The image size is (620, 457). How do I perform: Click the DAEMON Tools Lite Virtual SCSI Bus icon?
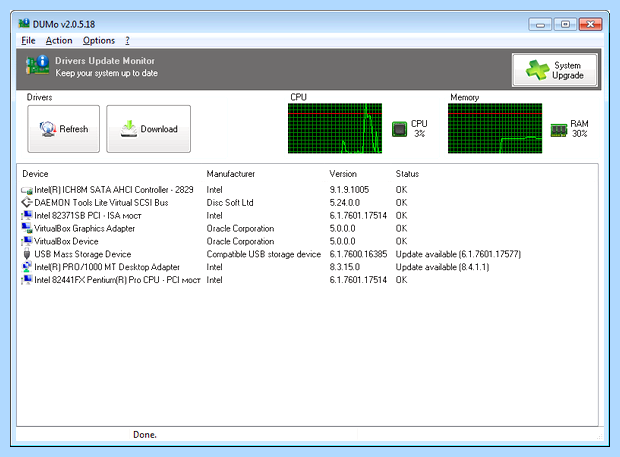pos(26,203)
